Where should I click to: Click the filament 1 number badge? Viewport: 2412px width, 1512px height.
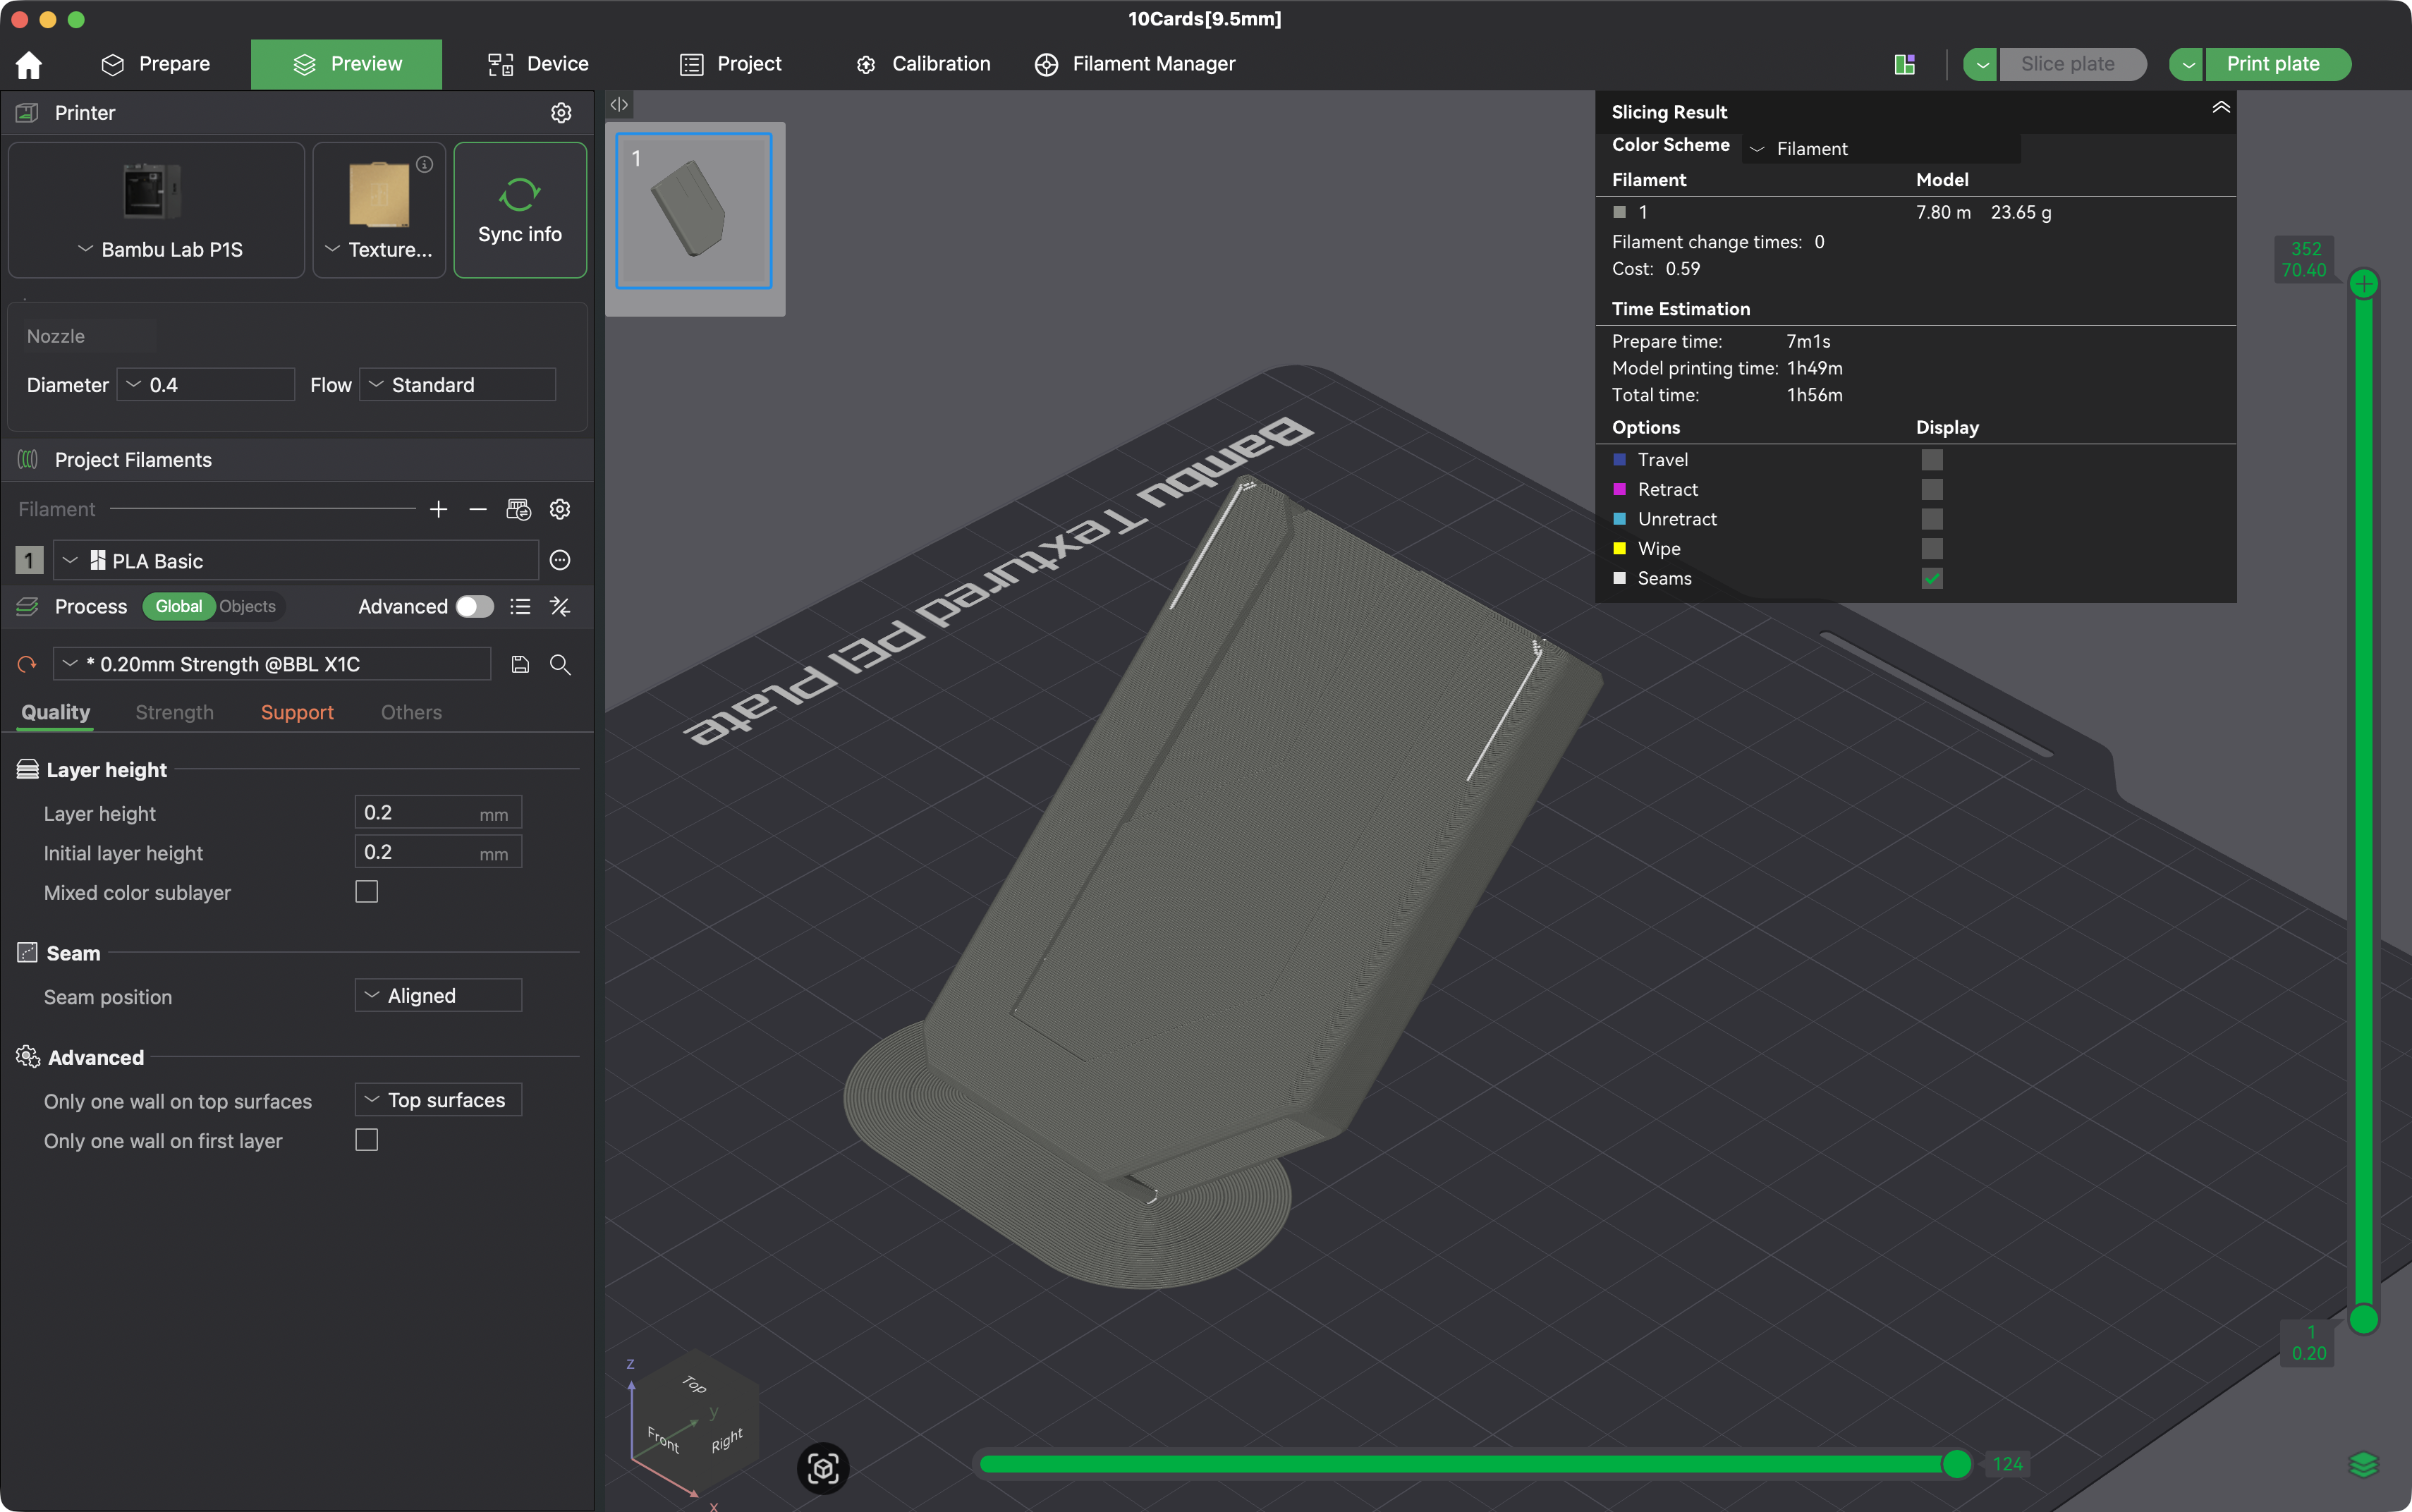point(29,560)
